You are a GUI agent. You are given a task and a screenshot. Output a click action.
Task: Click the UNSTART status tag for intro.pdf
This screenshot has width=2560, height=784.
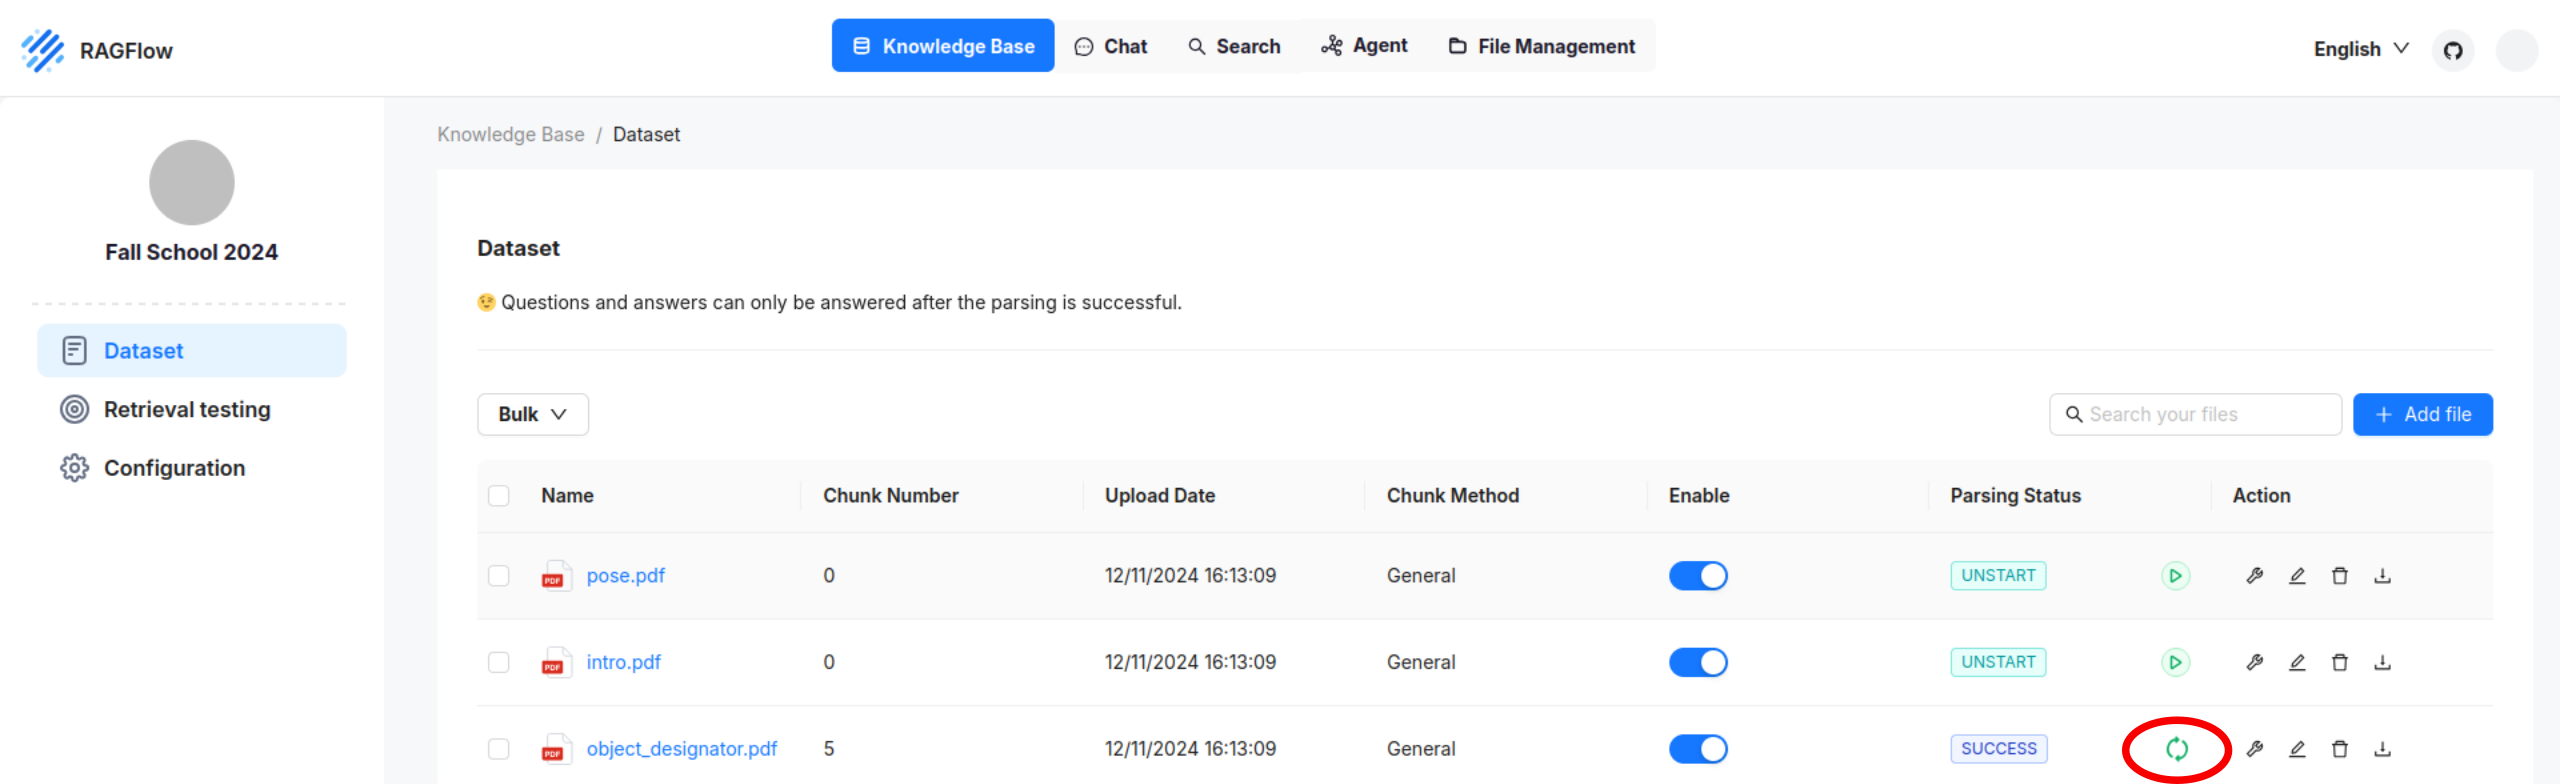tap(1998, 662)
